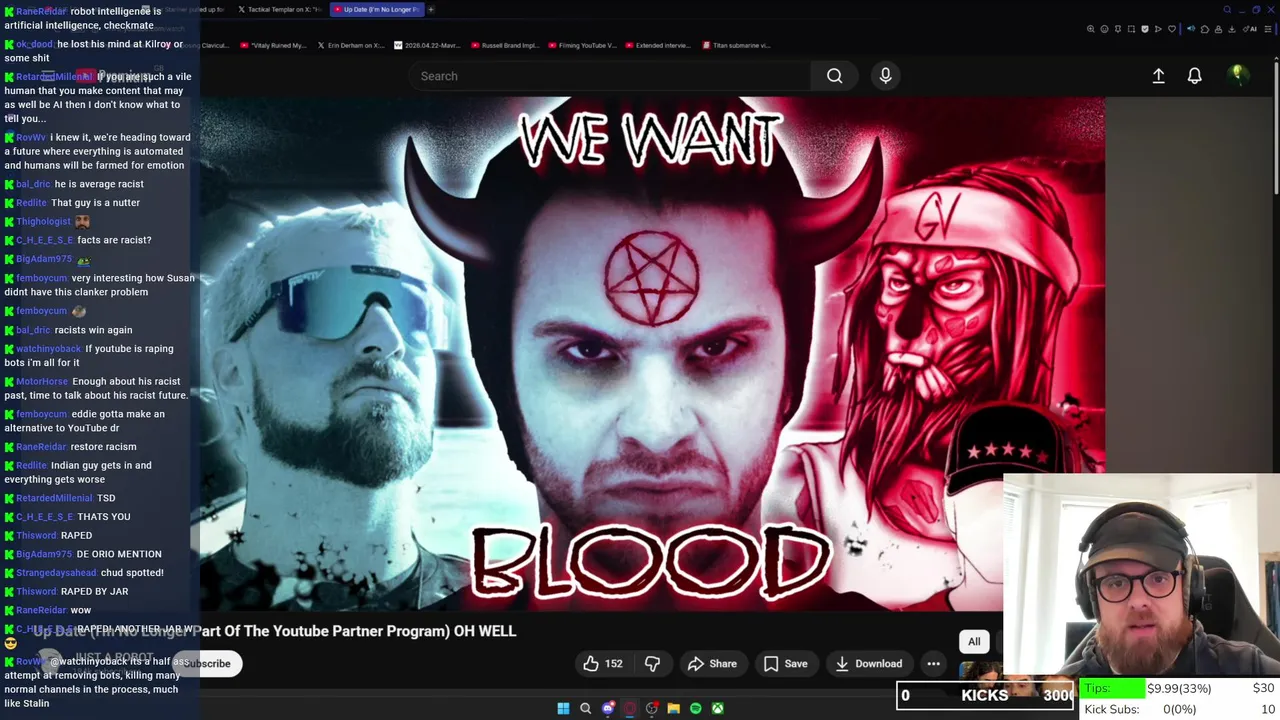Select the All filter chip
This screenshot has width=1280, height=720.
pos(974,641)
